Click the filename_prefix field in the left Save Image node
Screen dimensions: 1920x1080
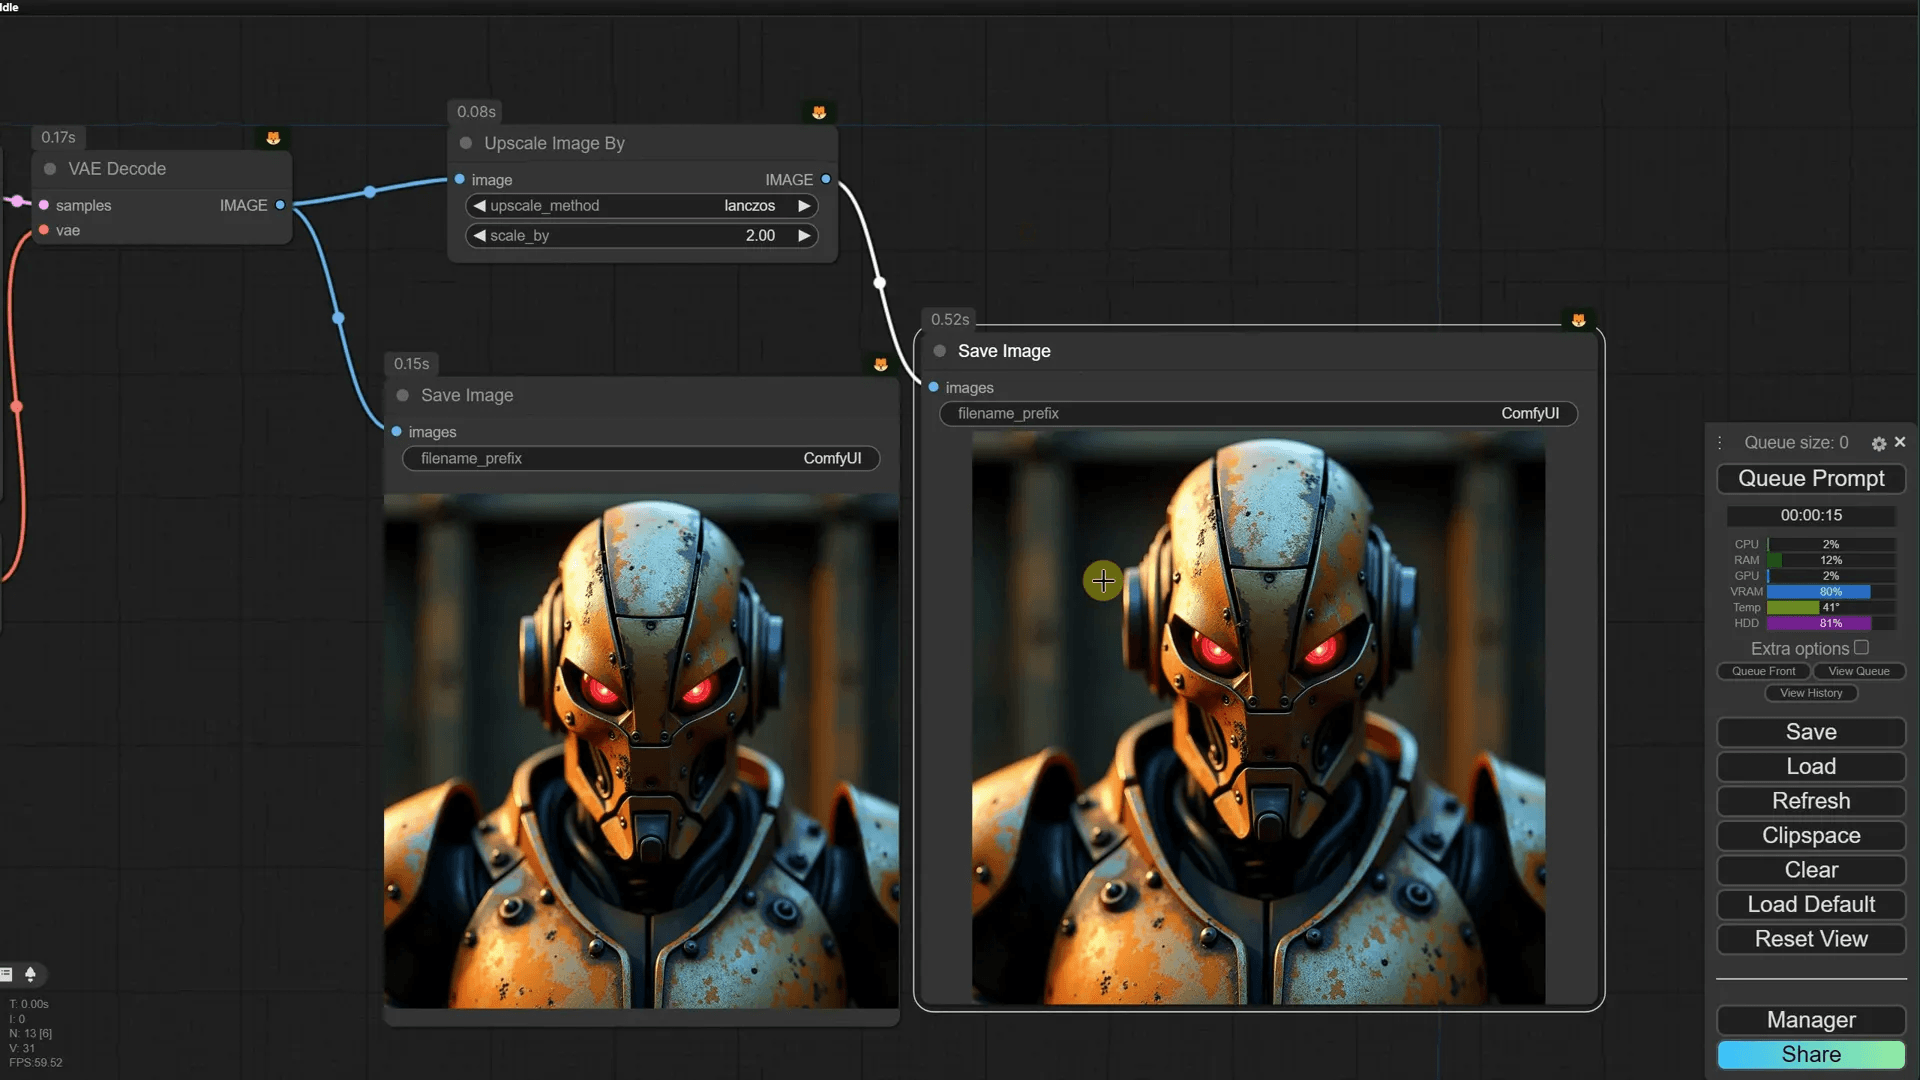tap(640, 458)
